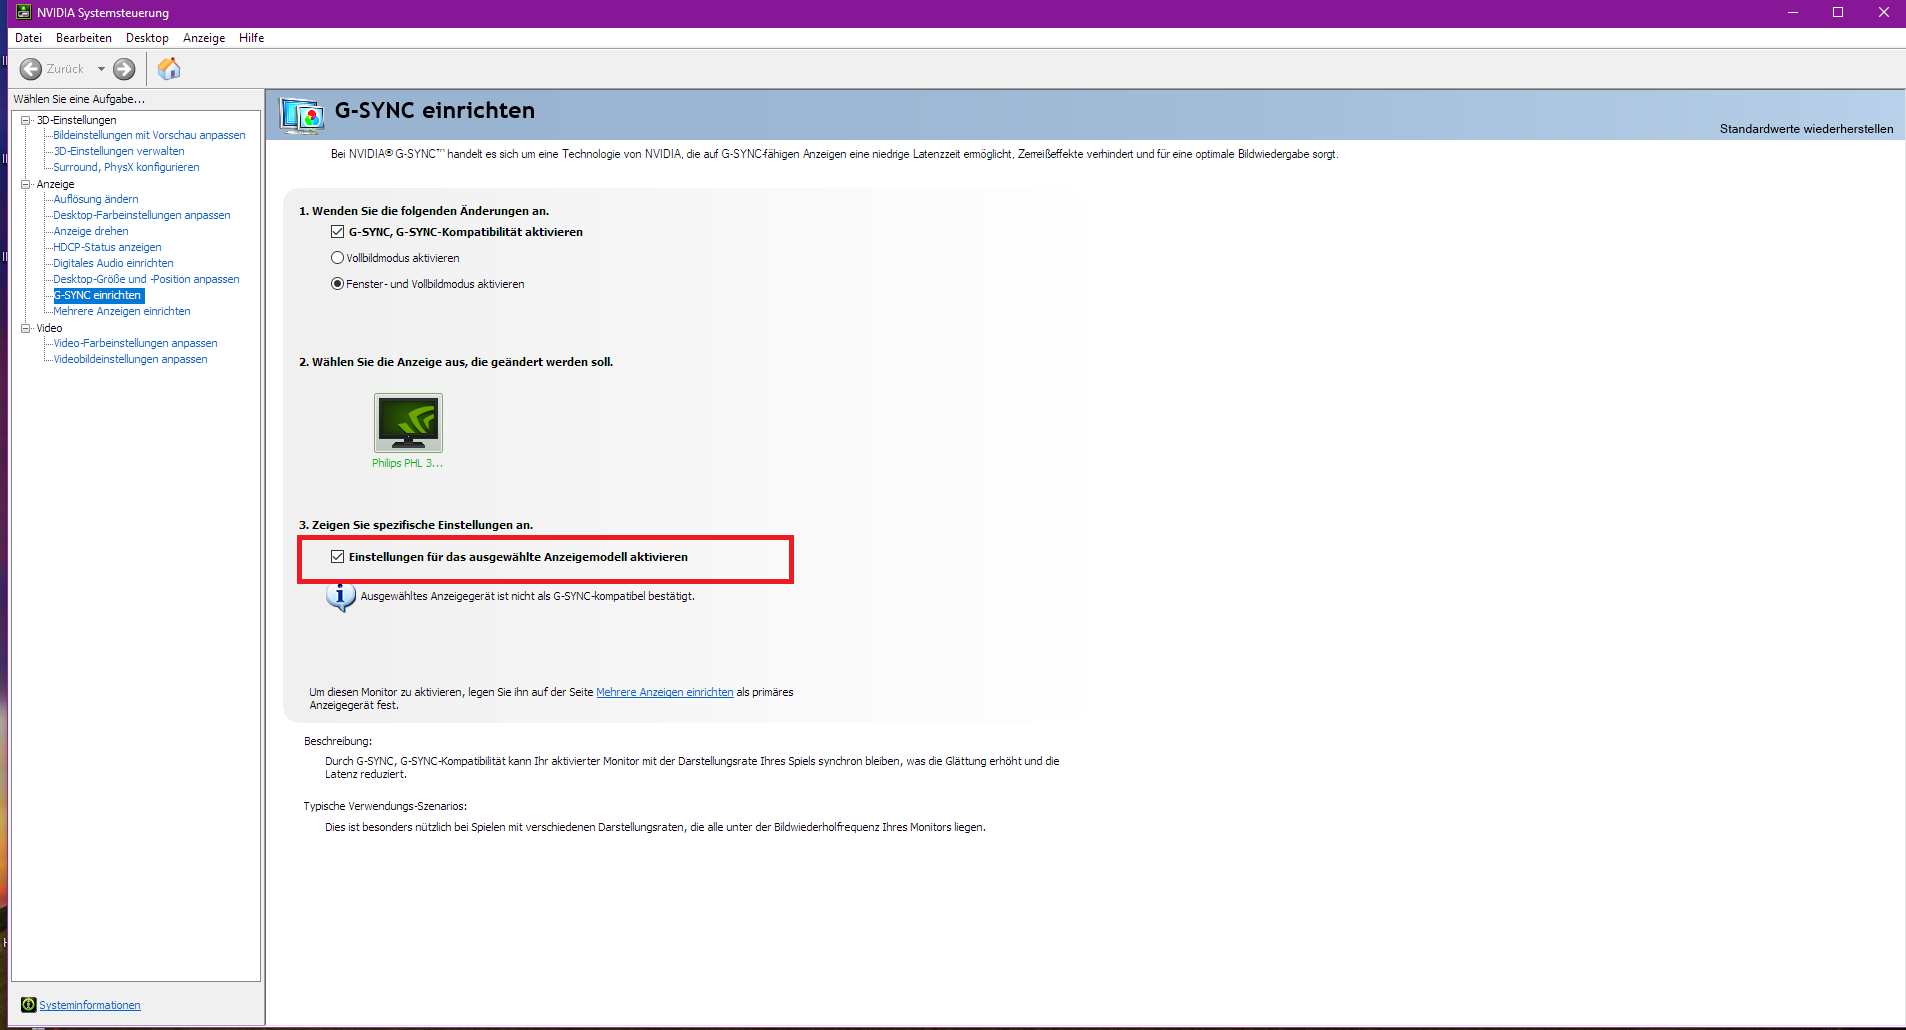The width and height of the screenshot is (1906, 1030).
Task: Open the back history dropdown arrow
Action: pos(101,69)
